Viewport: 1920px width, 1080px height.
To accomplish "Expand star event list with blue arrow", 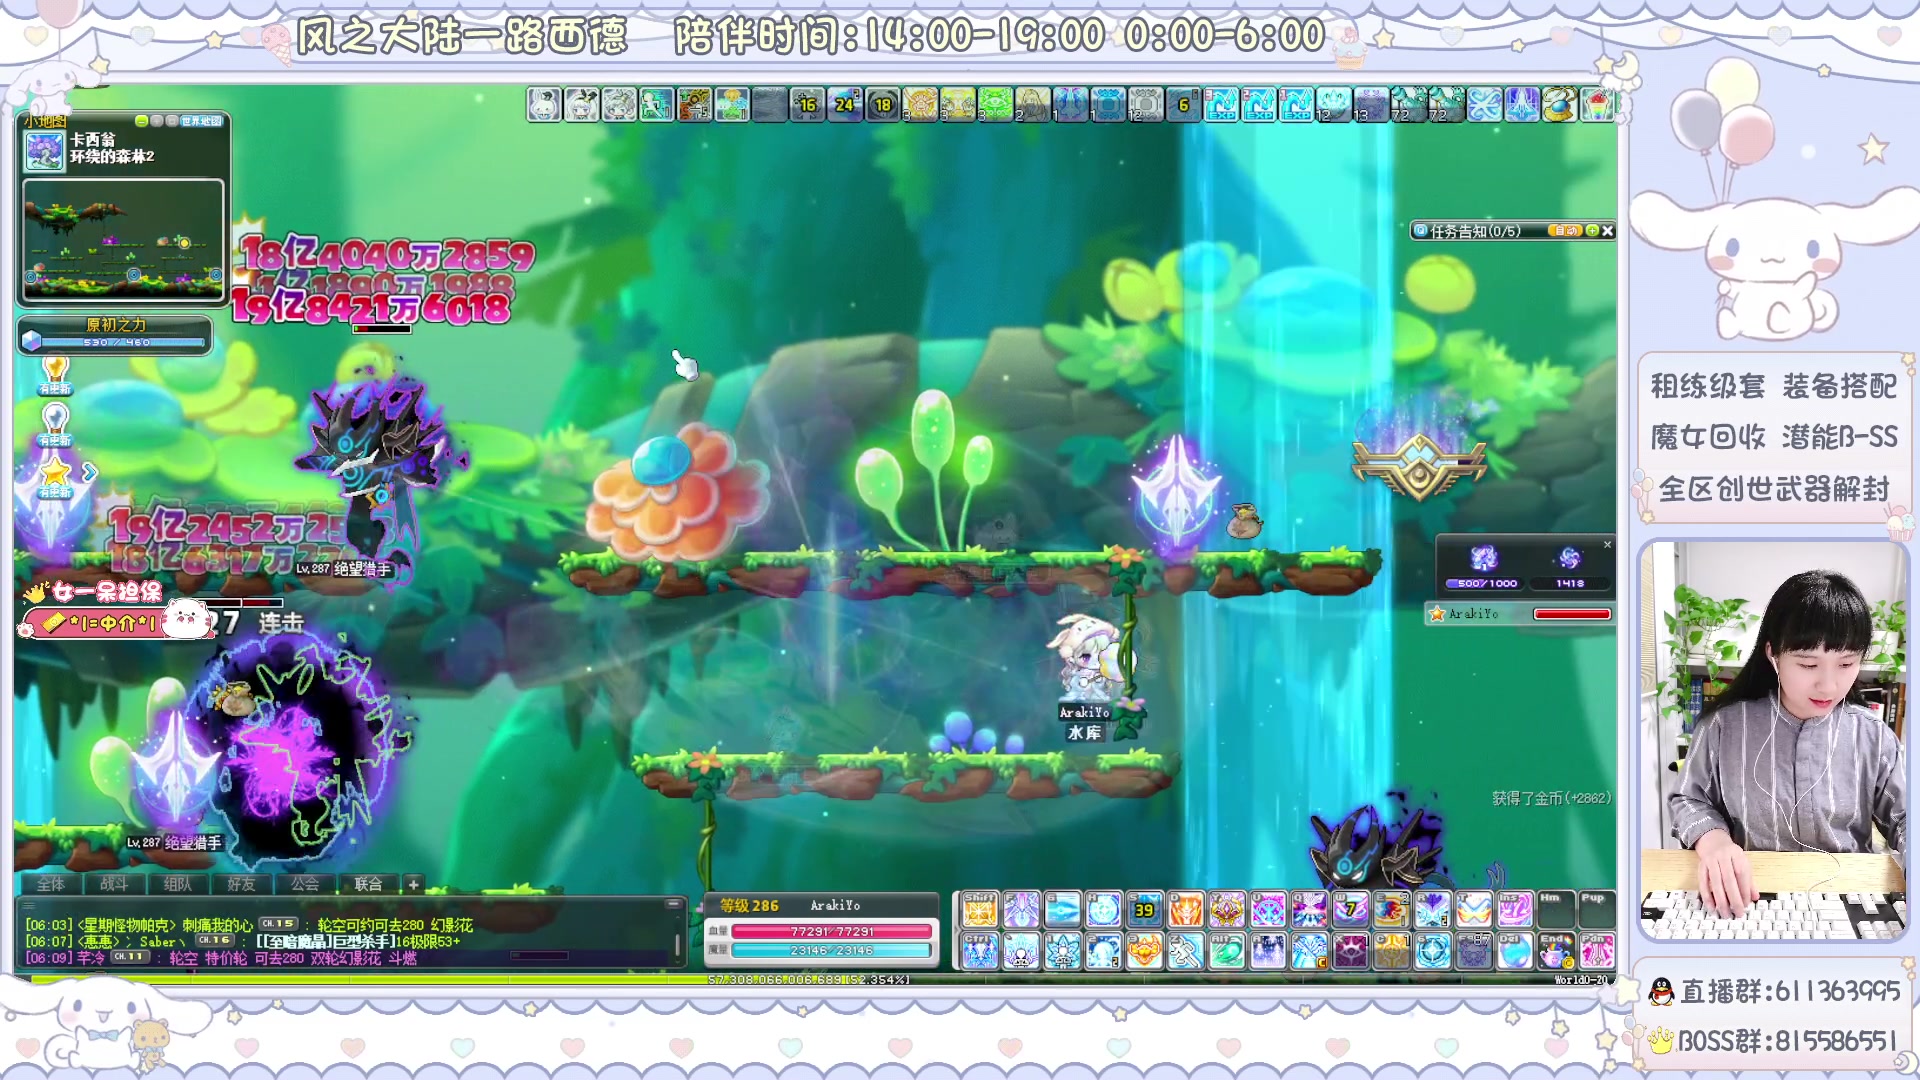I will [89, 471].
